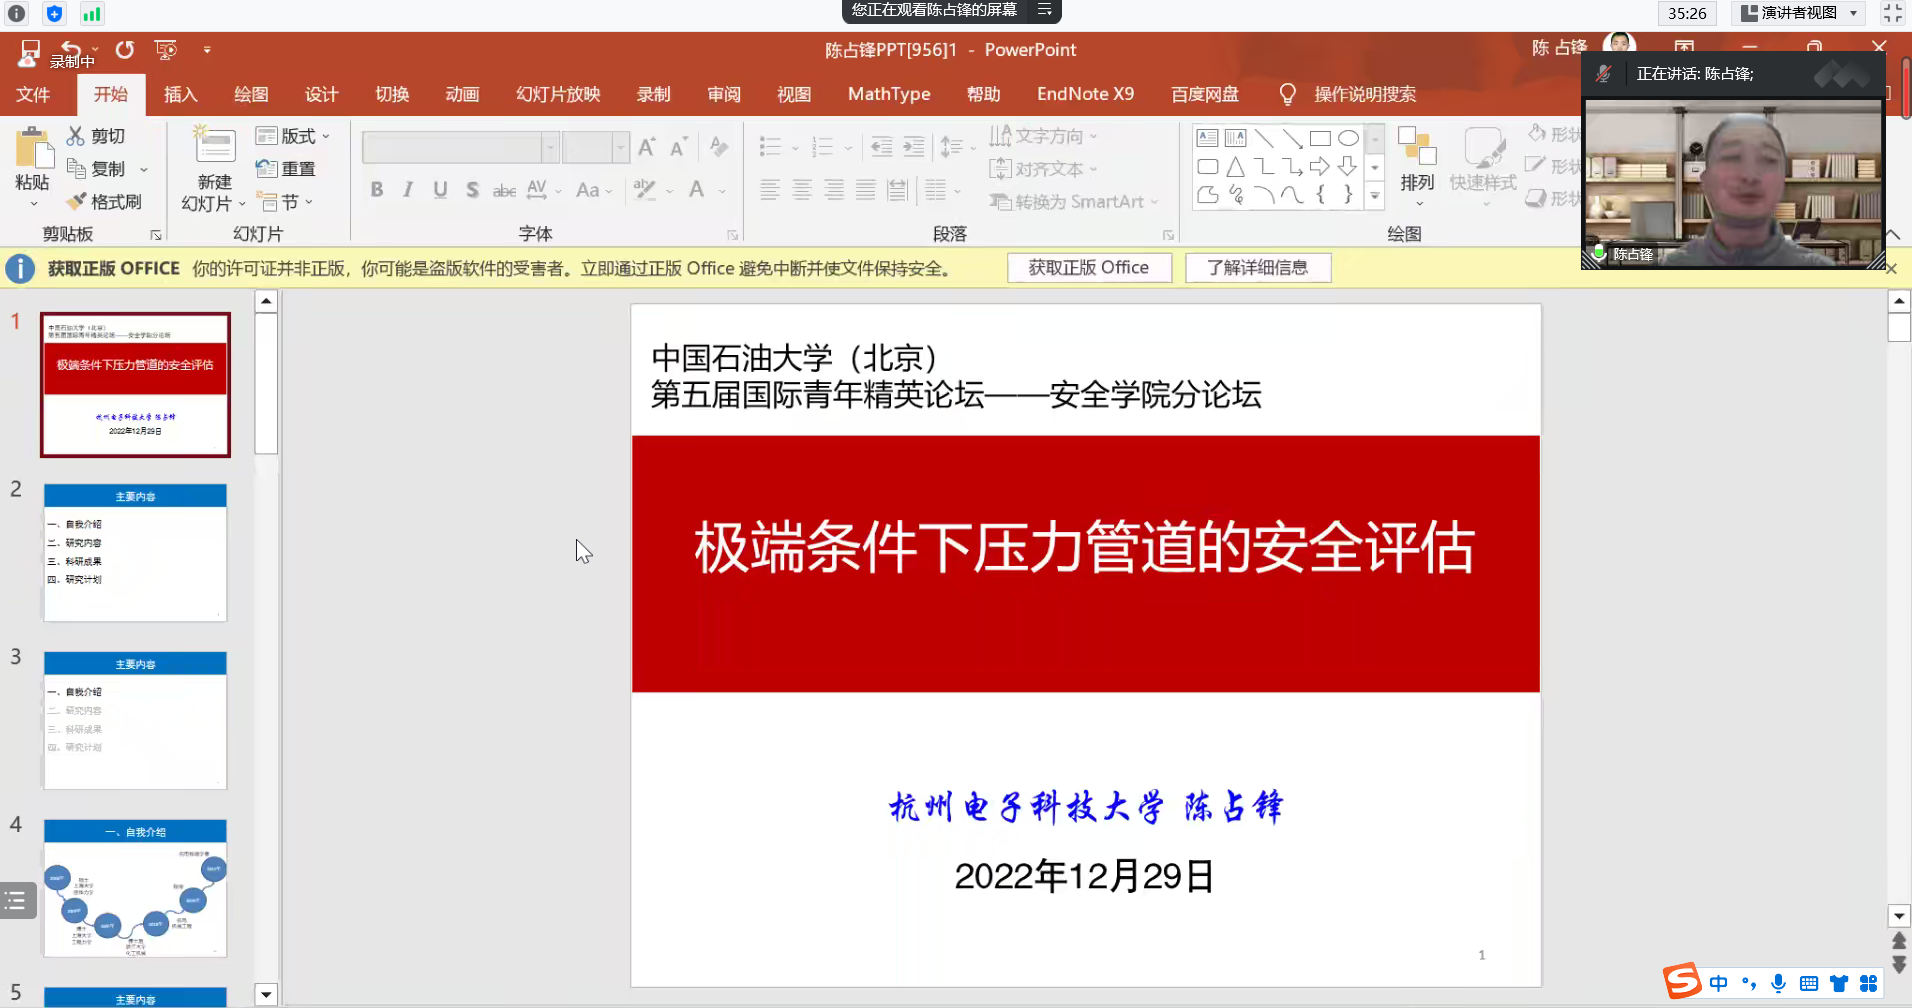1912x1008 pixels.
Task: Click the Paste (粘贴) clipboard icon
Action: [x=33, y=150]
